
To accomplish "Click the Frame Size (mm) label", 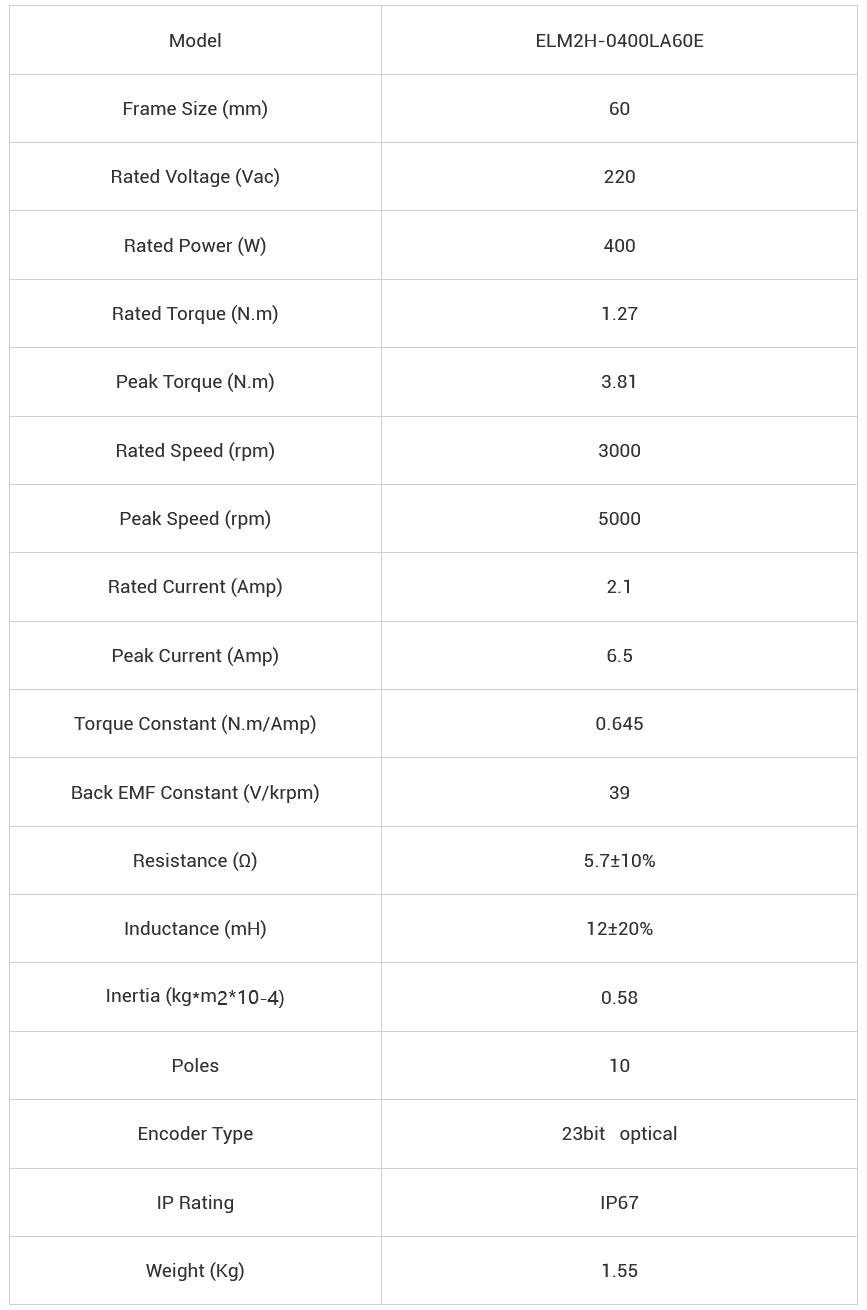I will click(195, 109).
